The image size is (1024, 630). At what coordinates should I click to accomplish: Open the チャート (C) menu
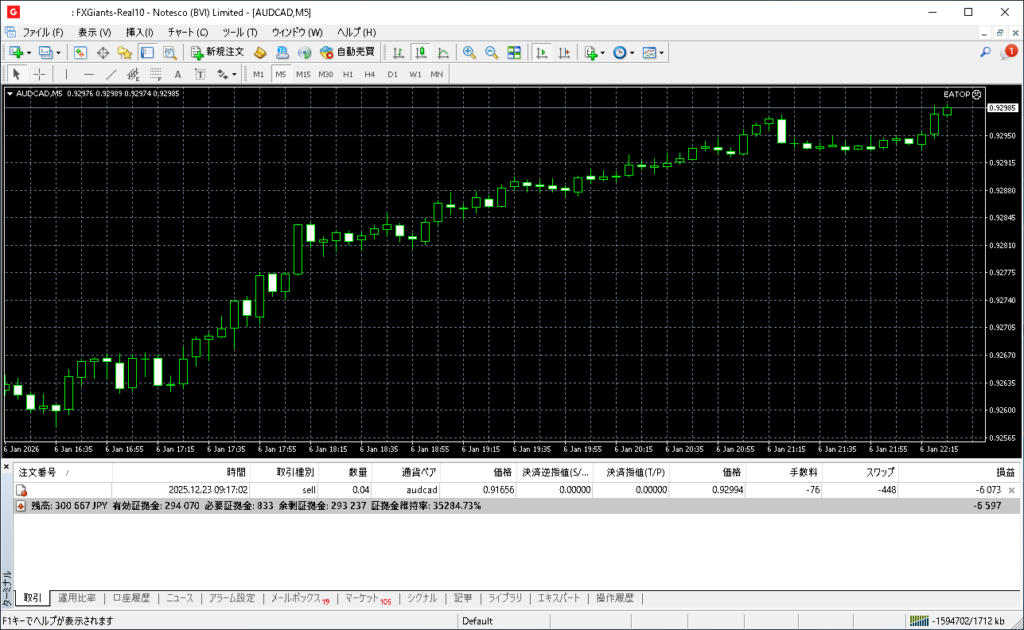[187, 32]
